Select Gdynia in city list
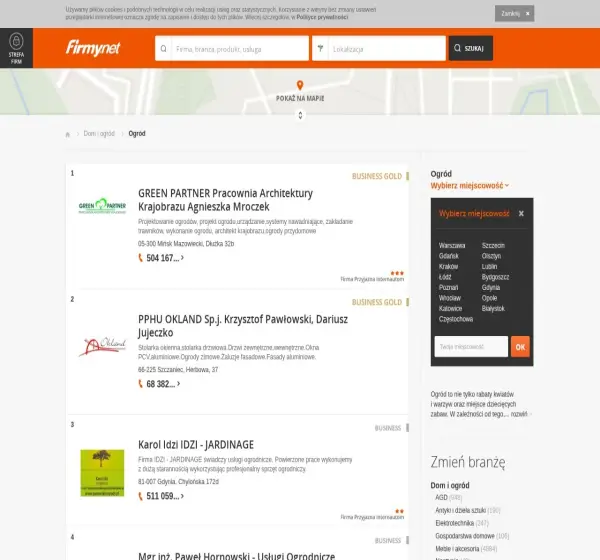 491,287
